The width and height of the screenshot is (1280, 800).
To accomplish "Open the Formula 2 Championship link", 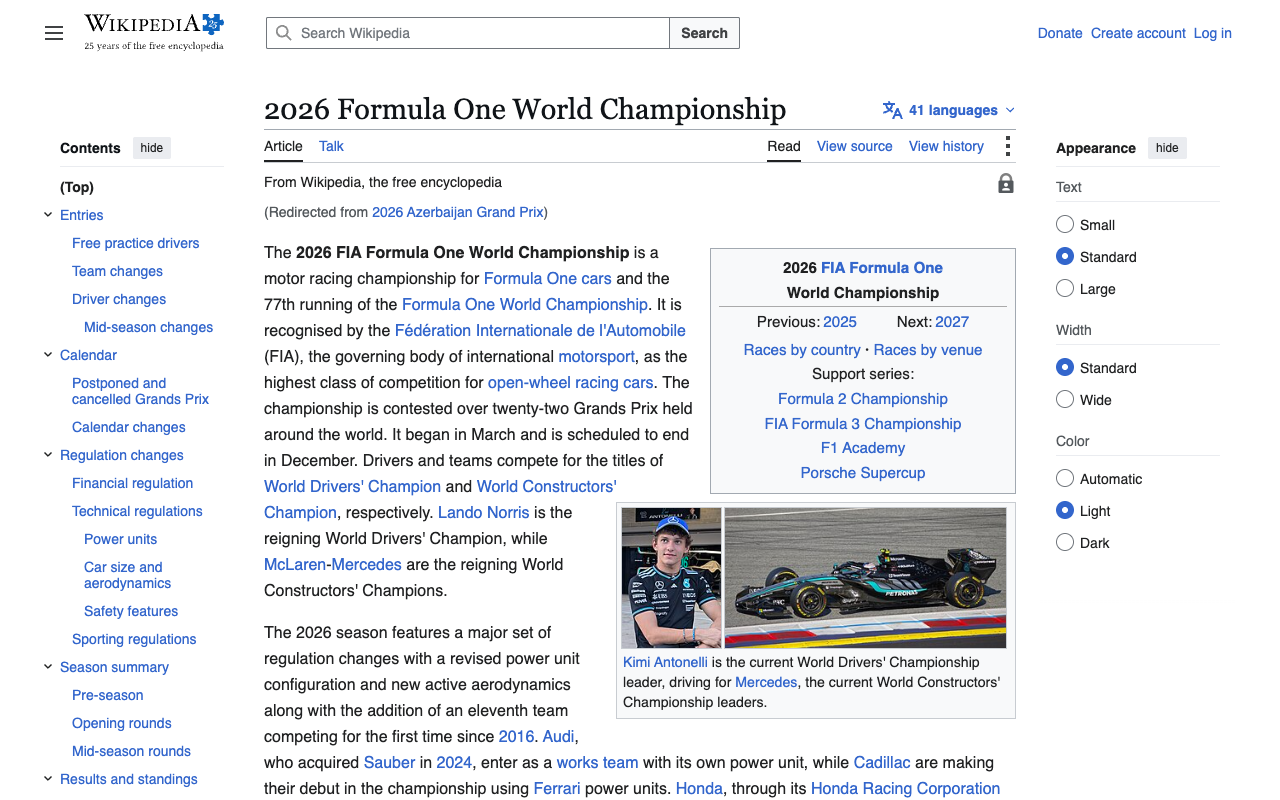I will [863, 398].
